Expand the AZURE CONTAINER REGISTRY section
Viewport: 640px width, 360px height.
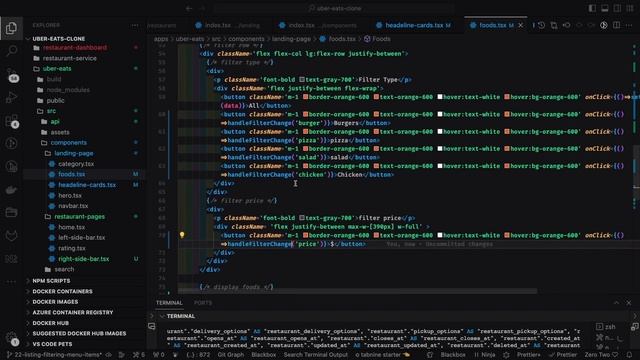(x=73, y=313)
